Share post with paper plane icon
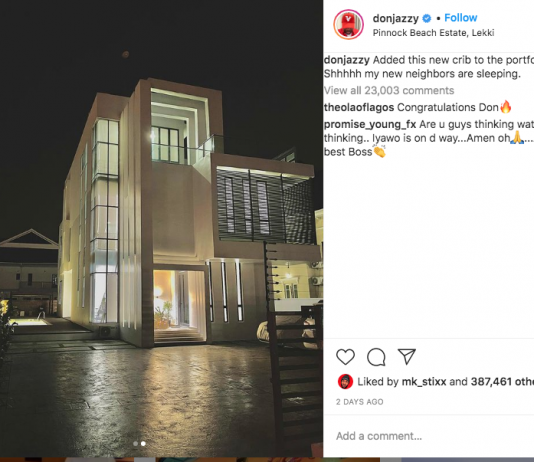Image resolution: width=534 pixels, height=462 pixels. 407,356
